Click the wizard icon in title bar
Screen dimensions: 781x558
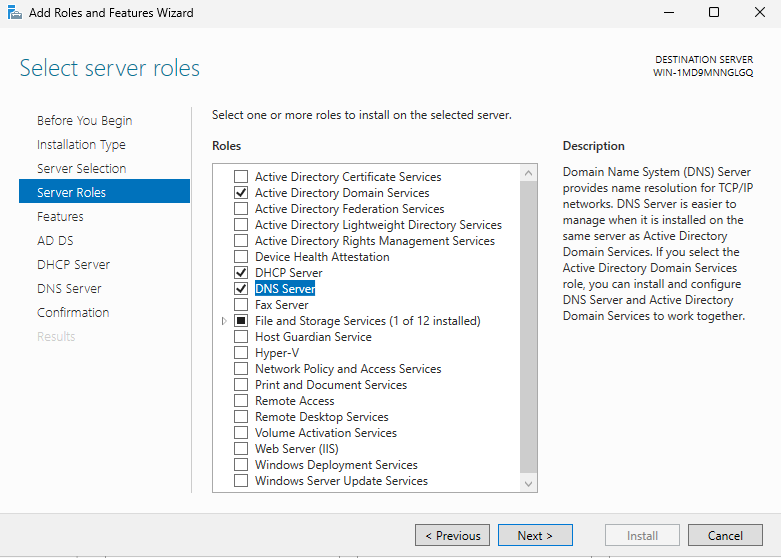pos(14,13)
